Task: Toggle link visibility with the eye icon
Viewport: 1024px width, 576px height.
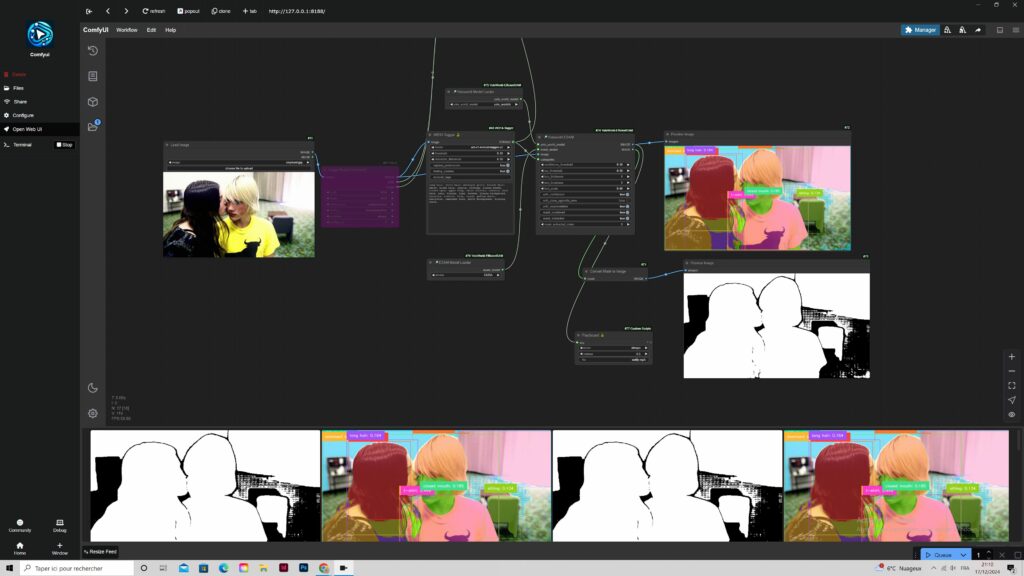Action: click(x=1011, y=414)
